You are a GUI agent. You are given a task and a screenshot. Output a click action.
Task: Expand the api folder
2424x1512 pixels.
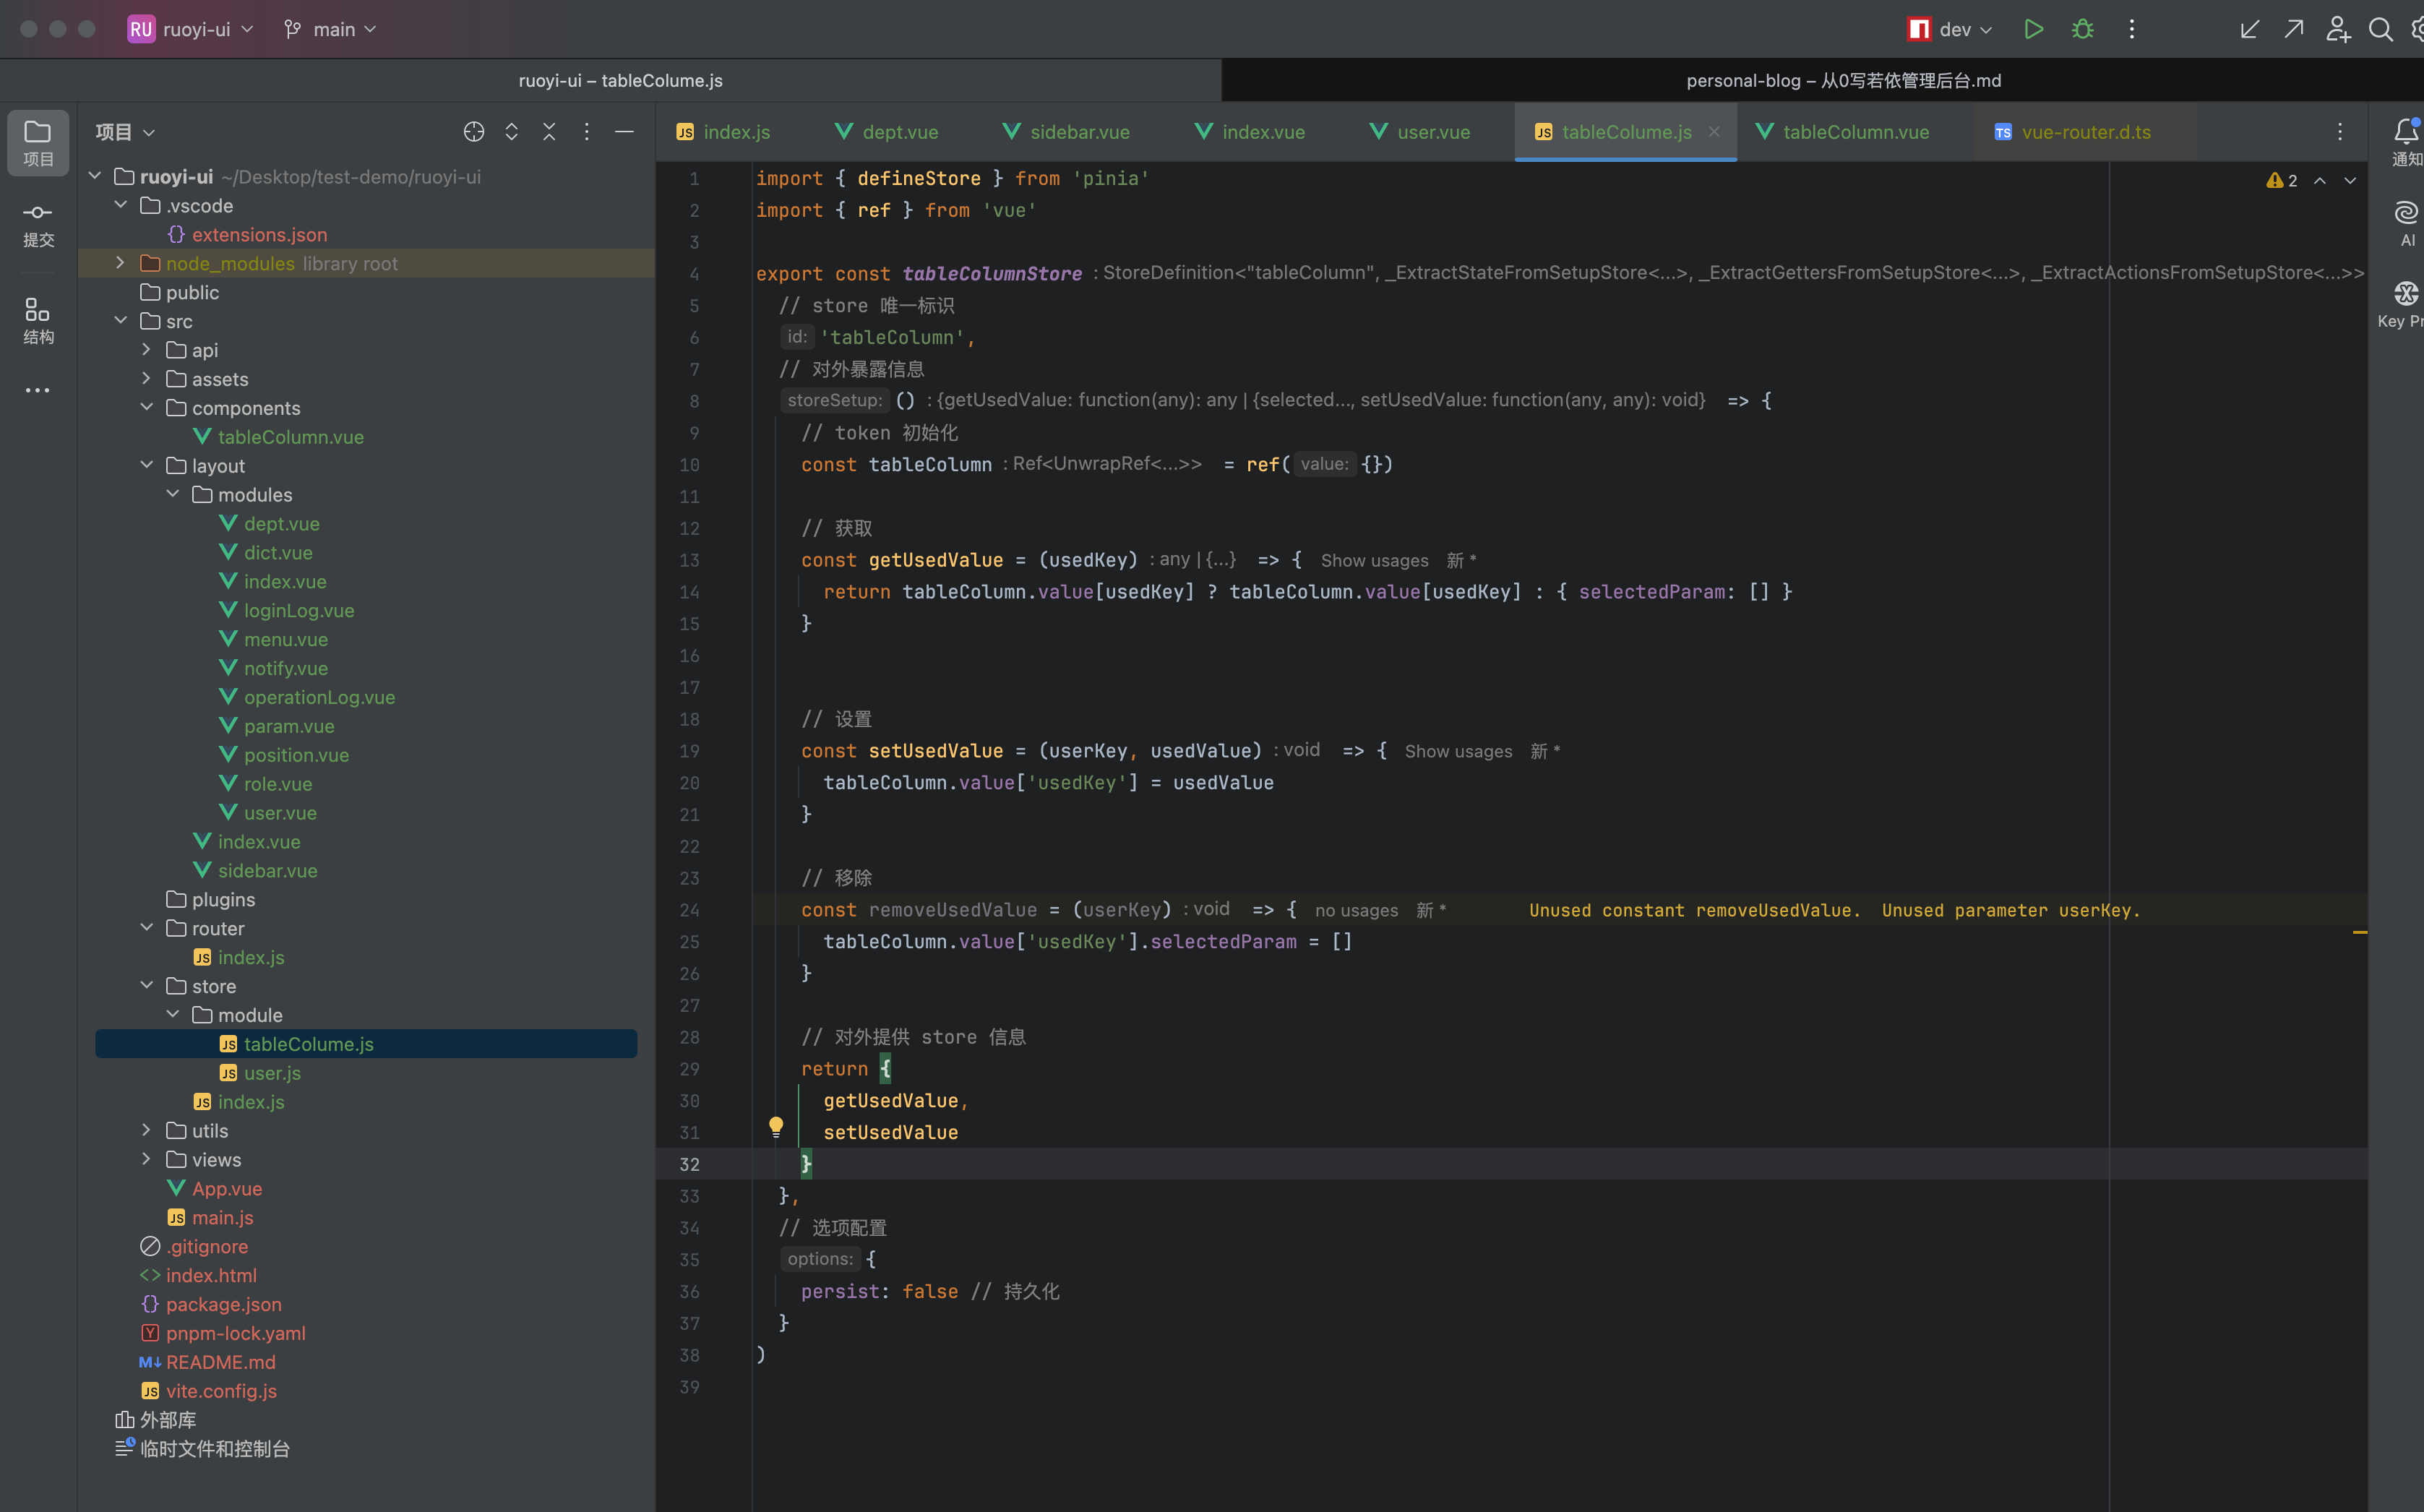(x=146, y=349)
